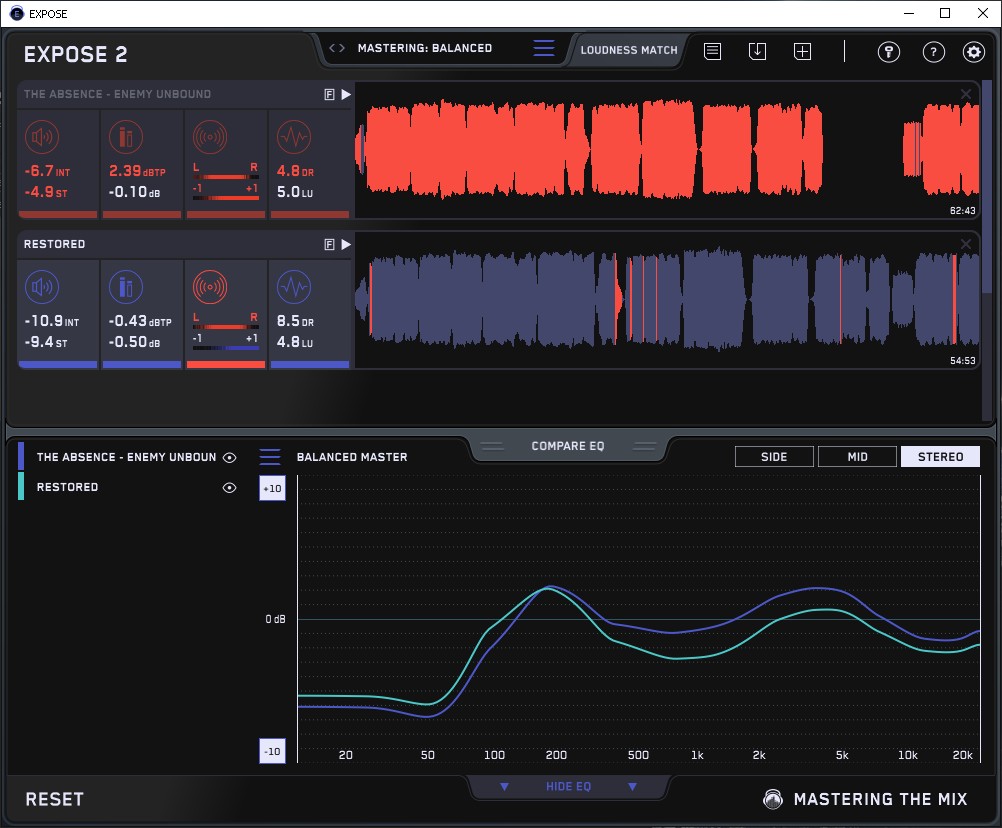Open the settings gear icon
The width and height of the screenshot is (1002, 828).
(x=974, y=52)
